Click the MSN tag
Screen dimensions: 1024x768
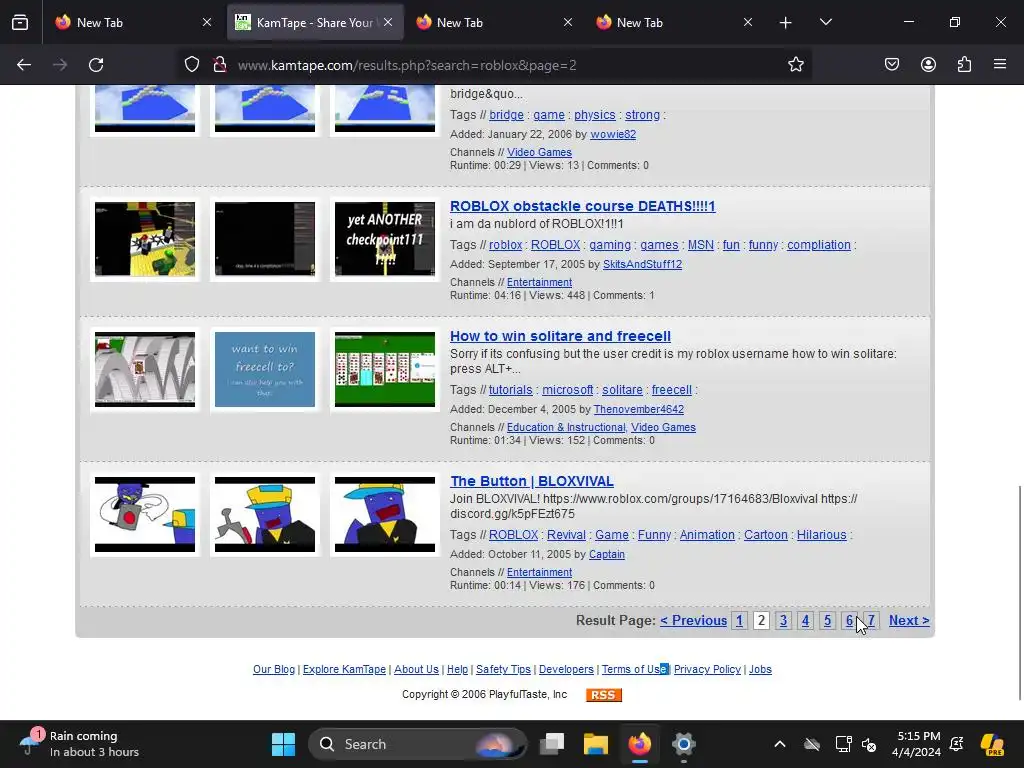pos(701,244)
